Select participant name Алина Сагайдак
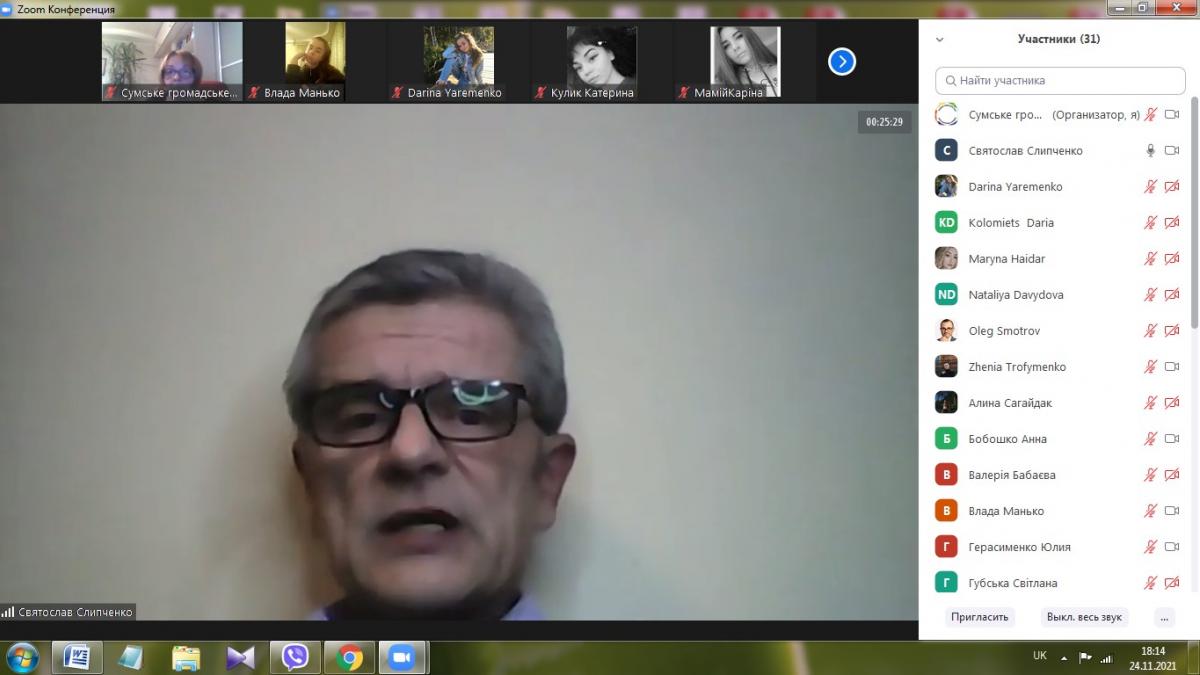The image size is (1200, 675). [1010, 403]
